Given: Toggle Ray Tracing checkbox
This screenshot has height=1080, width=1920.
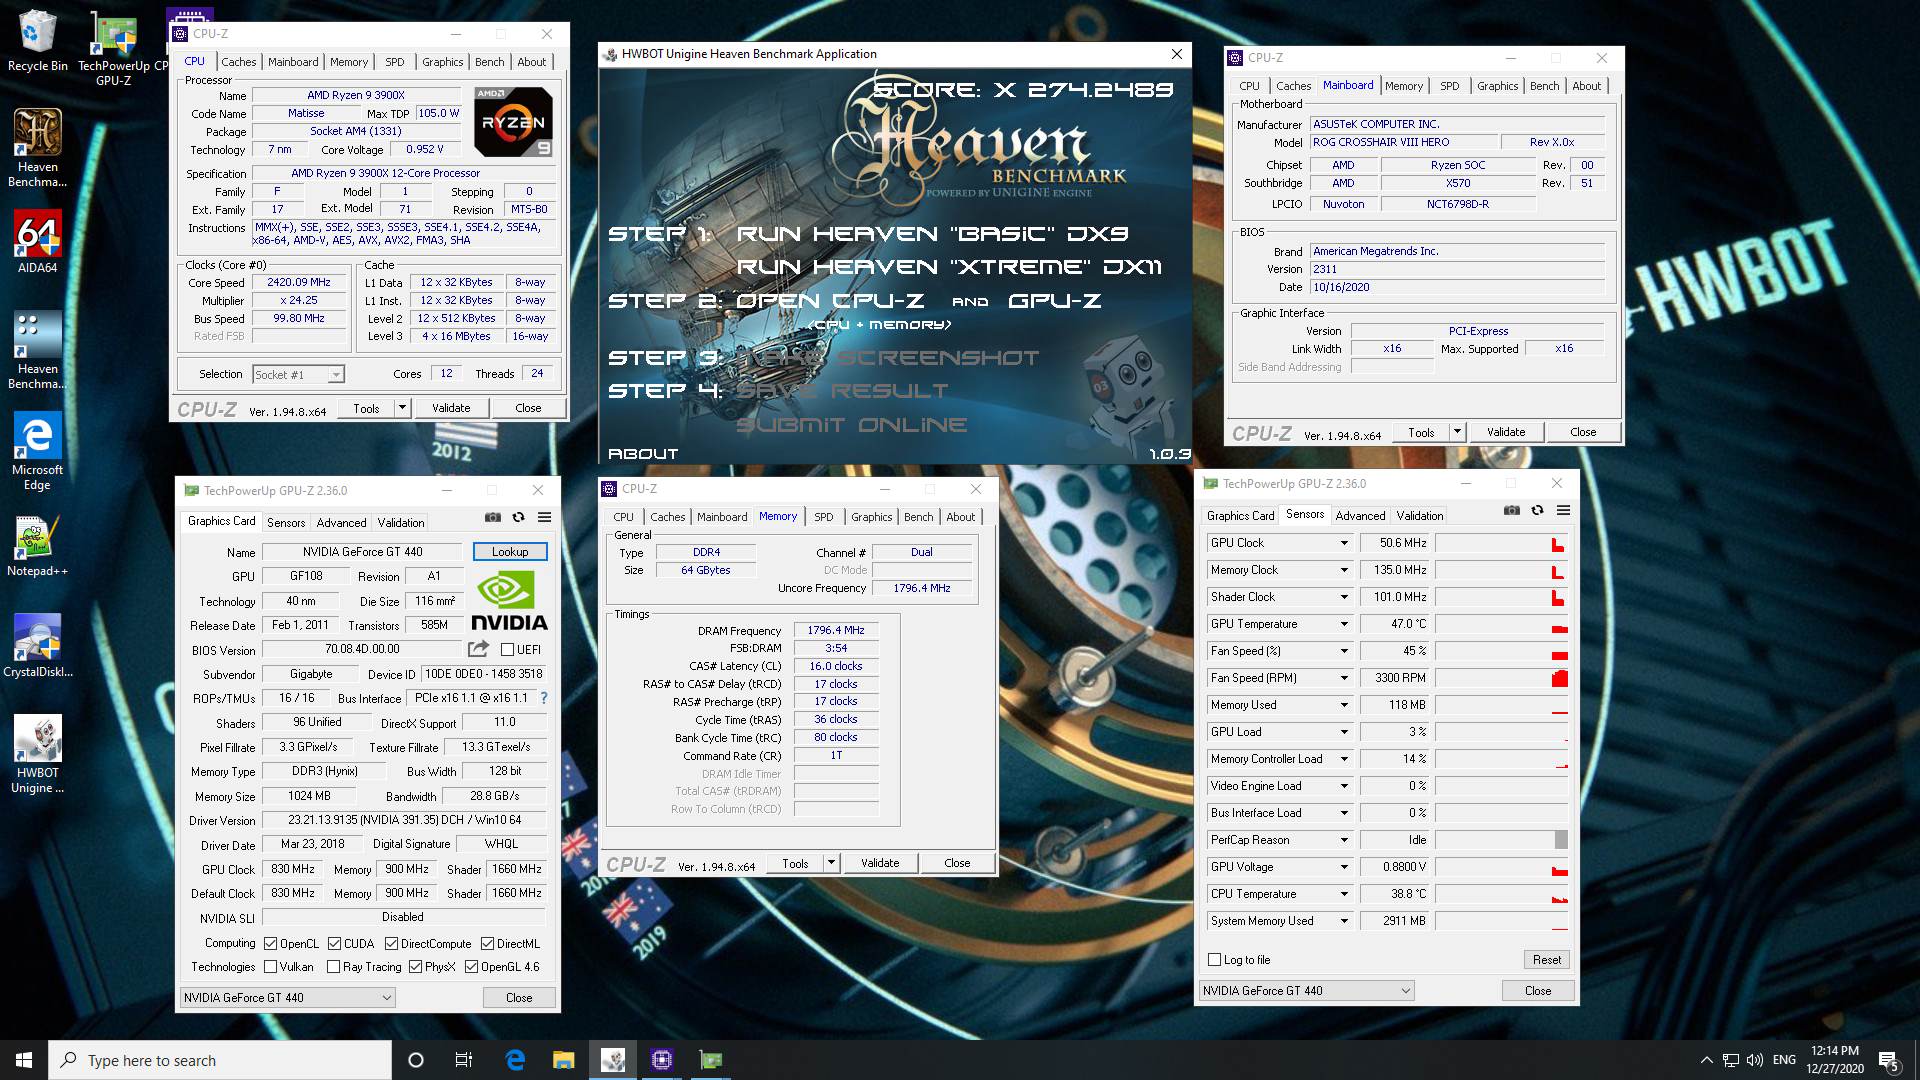Looking at the screenshot, I should (x=334, y=967).
